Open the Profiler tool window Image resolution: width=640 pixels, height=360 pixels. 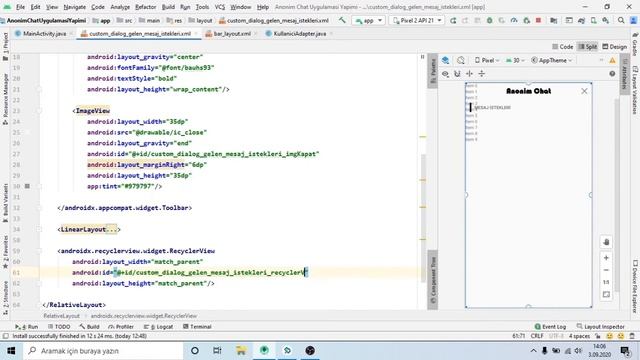pyautogui.click(x=121, y=327)
